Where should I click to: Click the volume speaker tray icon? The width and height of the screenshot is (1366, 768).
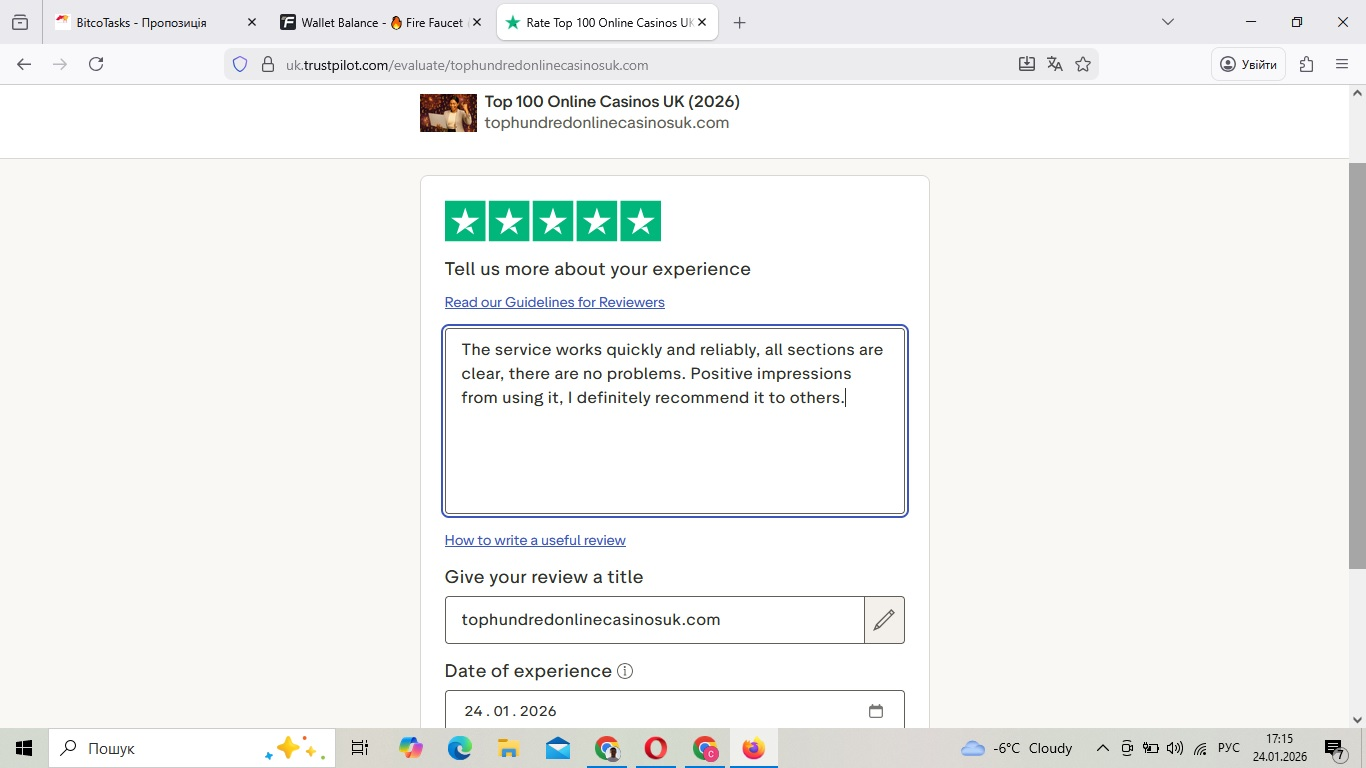tap(1174, 748)
